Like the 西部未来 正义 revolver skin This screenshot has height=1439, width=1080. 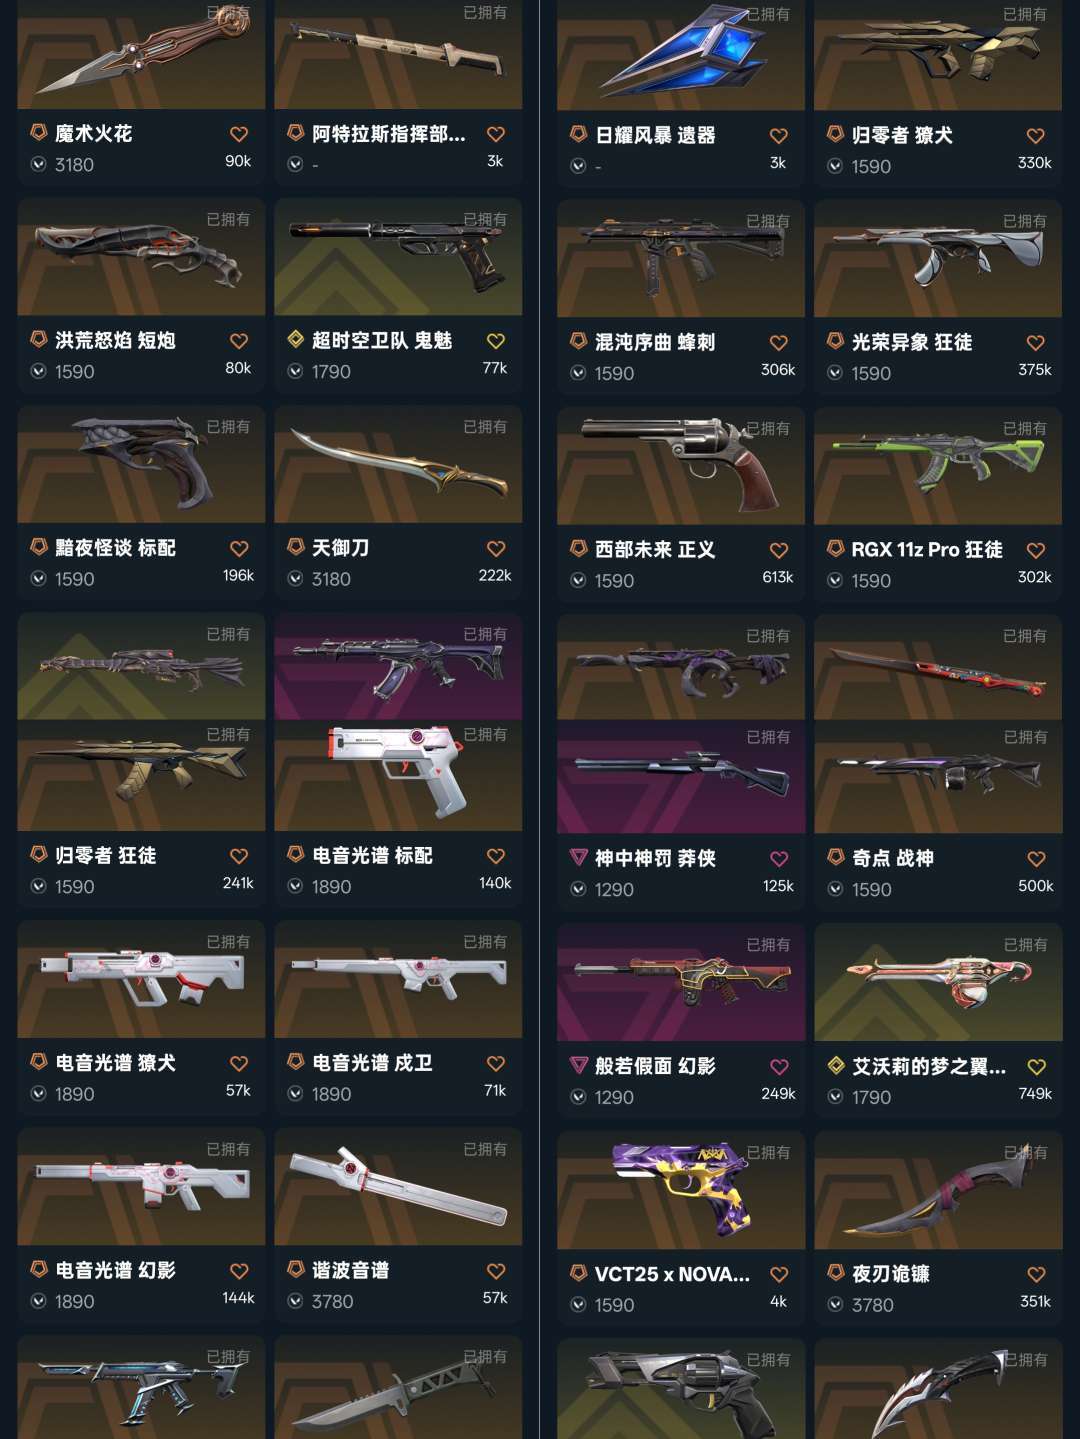coord(779,550)
